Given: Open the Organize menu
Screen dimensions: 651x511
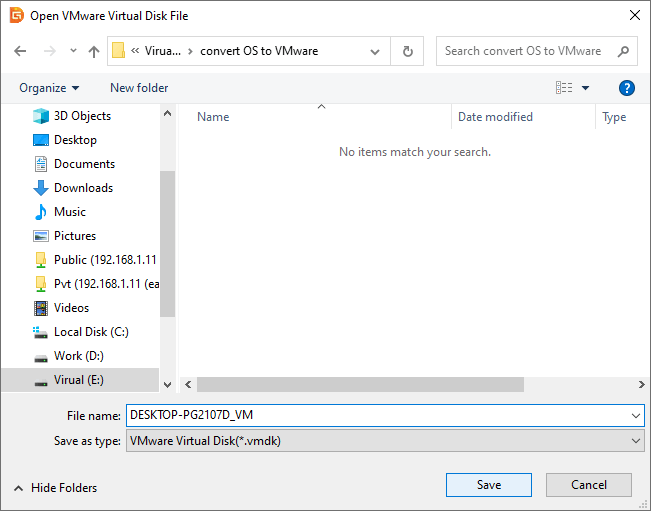Looking at the screenshot, I should 49,88.
